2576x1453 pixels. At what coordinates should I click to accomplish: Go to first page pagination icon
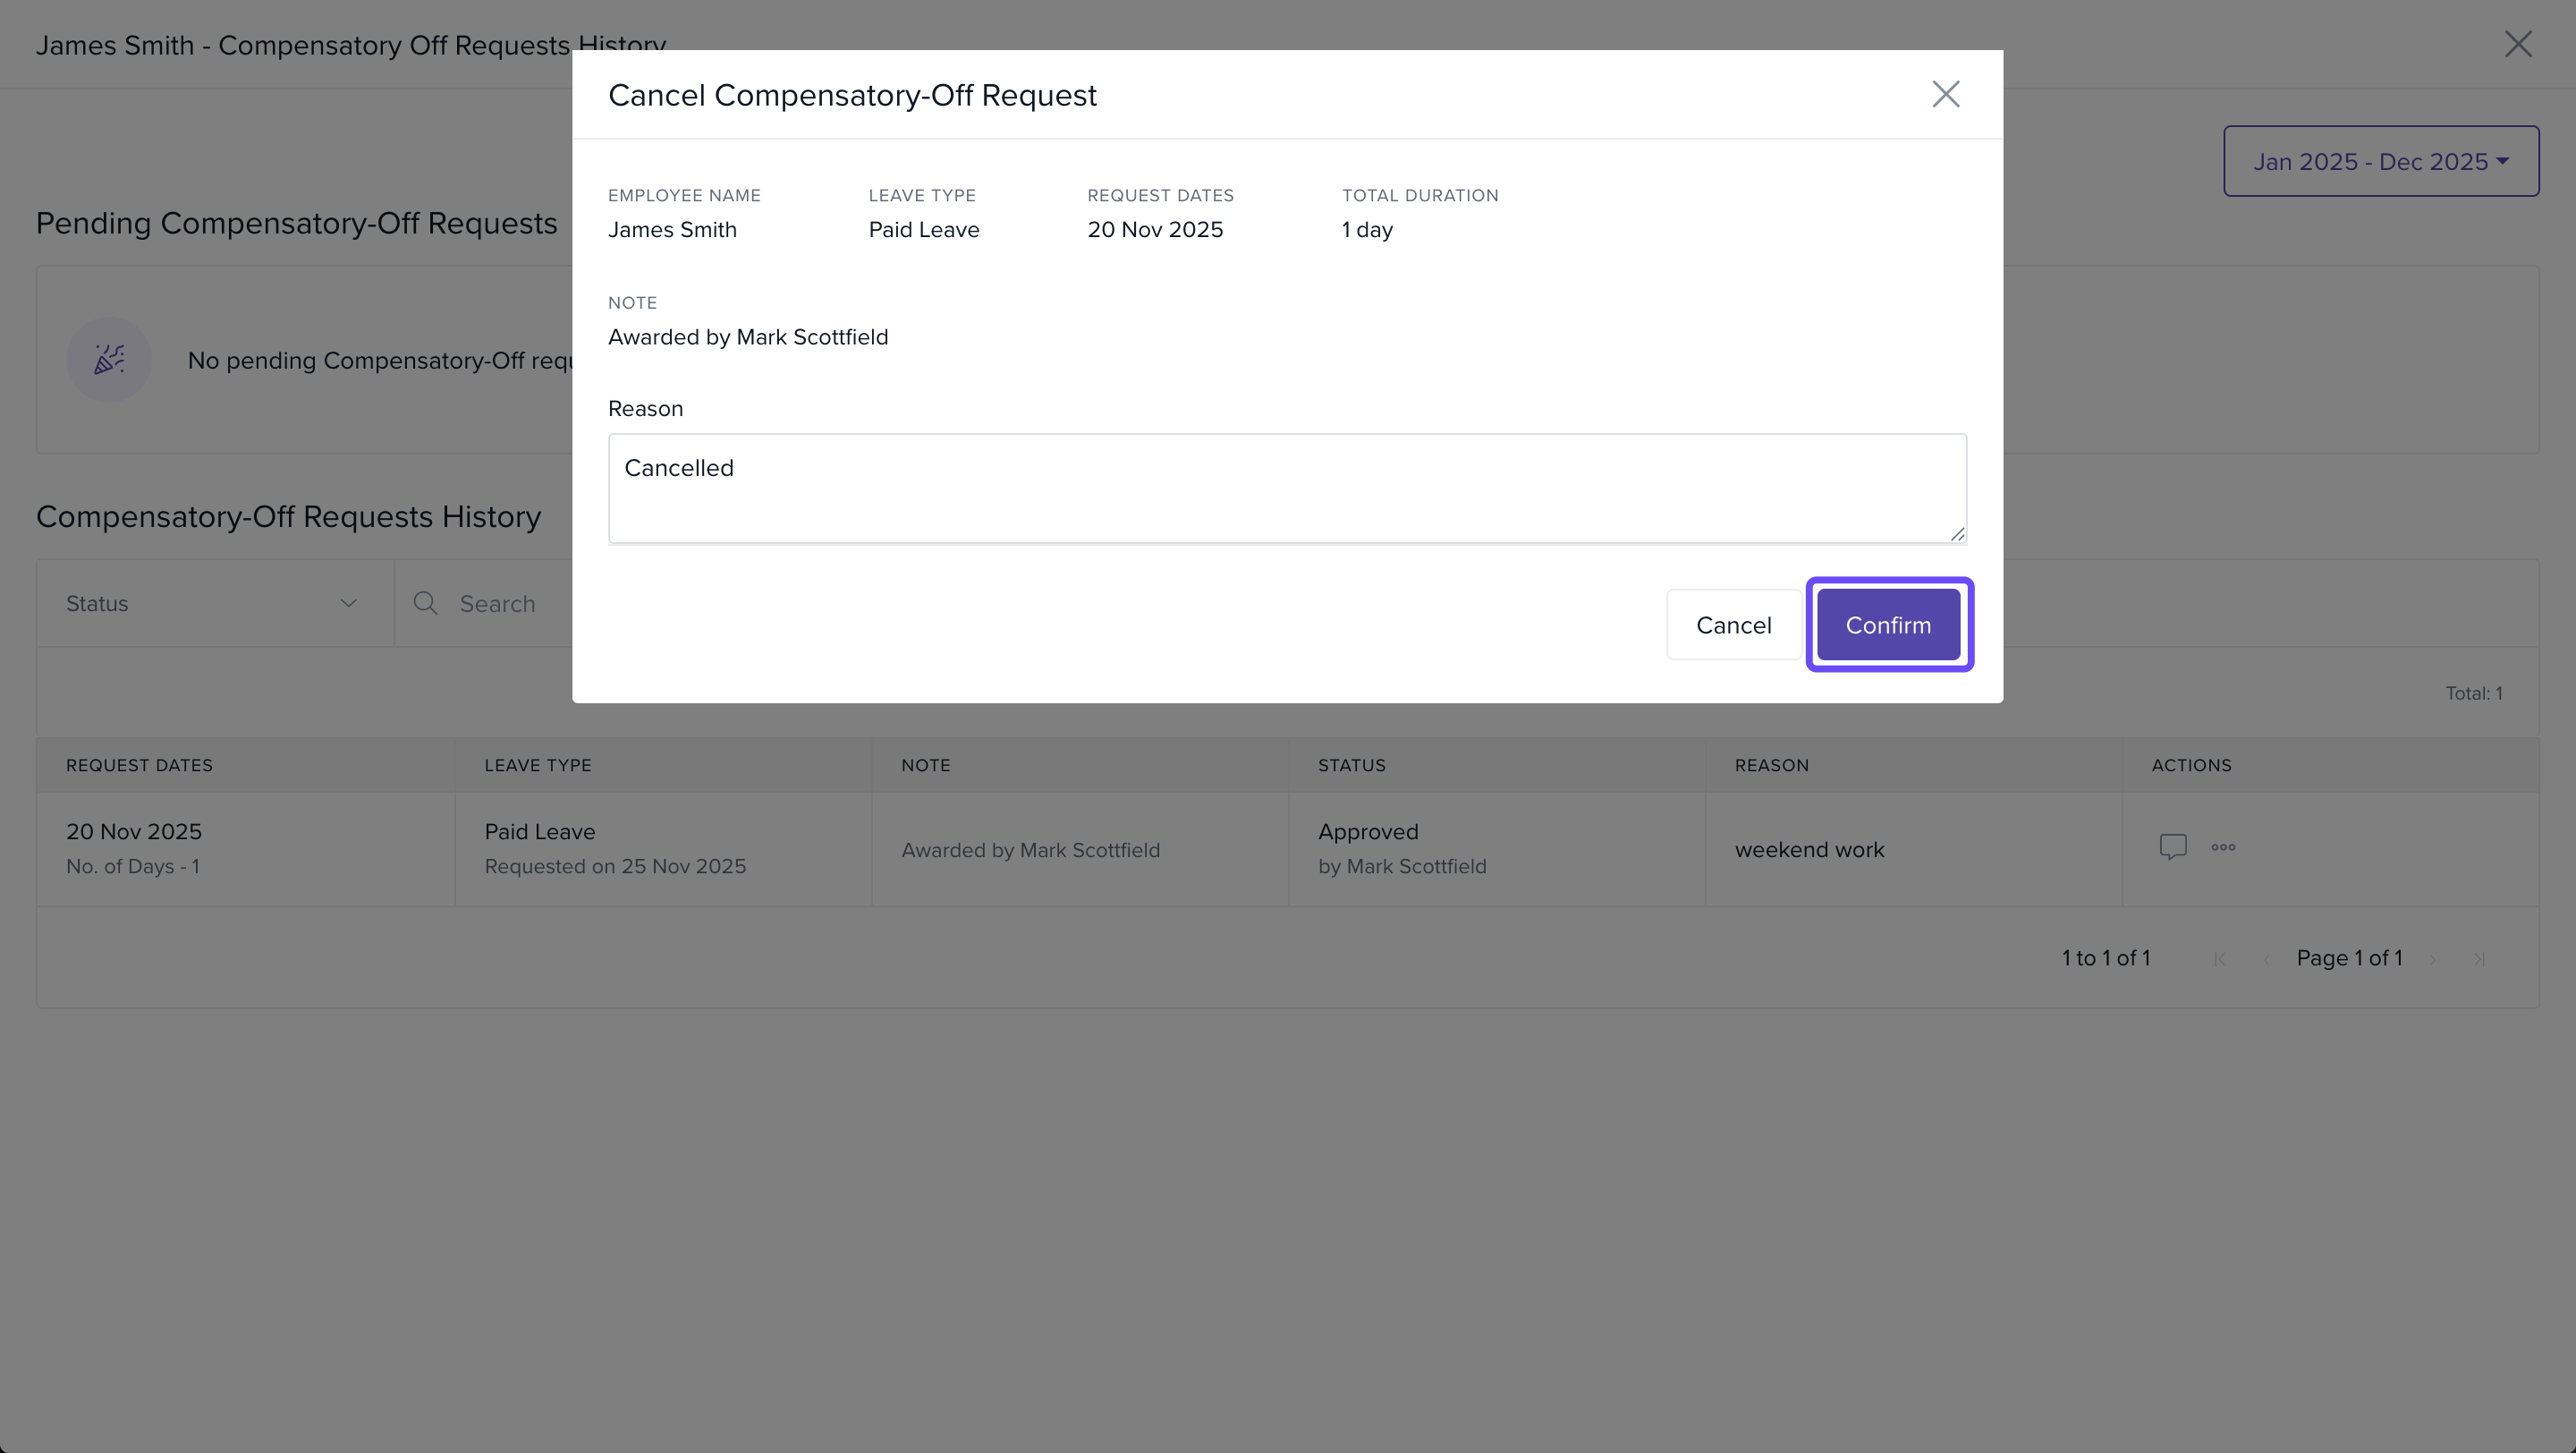click(2219, 959)
